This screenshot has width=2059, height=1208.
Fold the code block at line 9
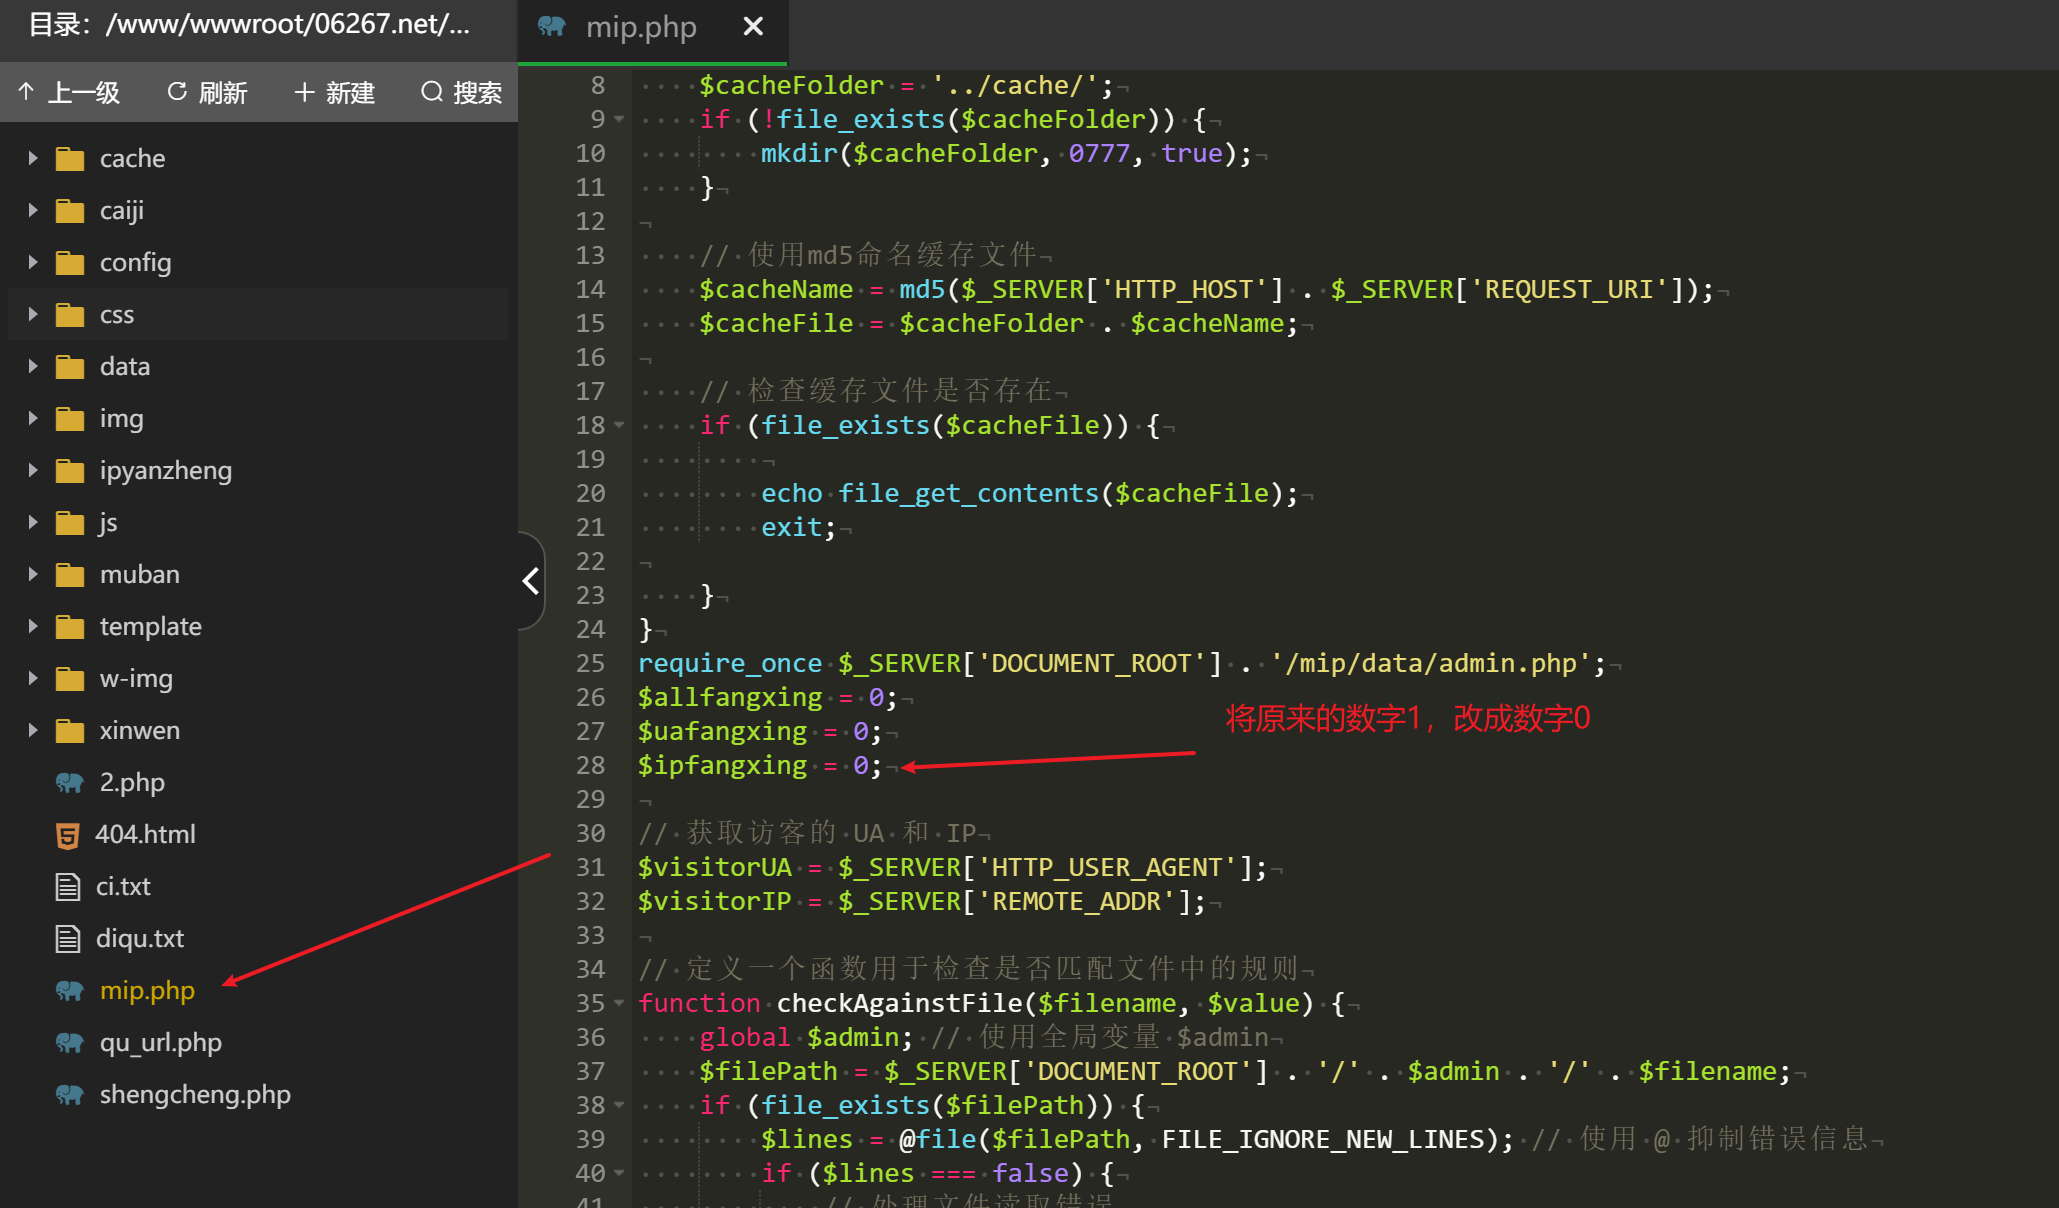click(x=619, y=119)
